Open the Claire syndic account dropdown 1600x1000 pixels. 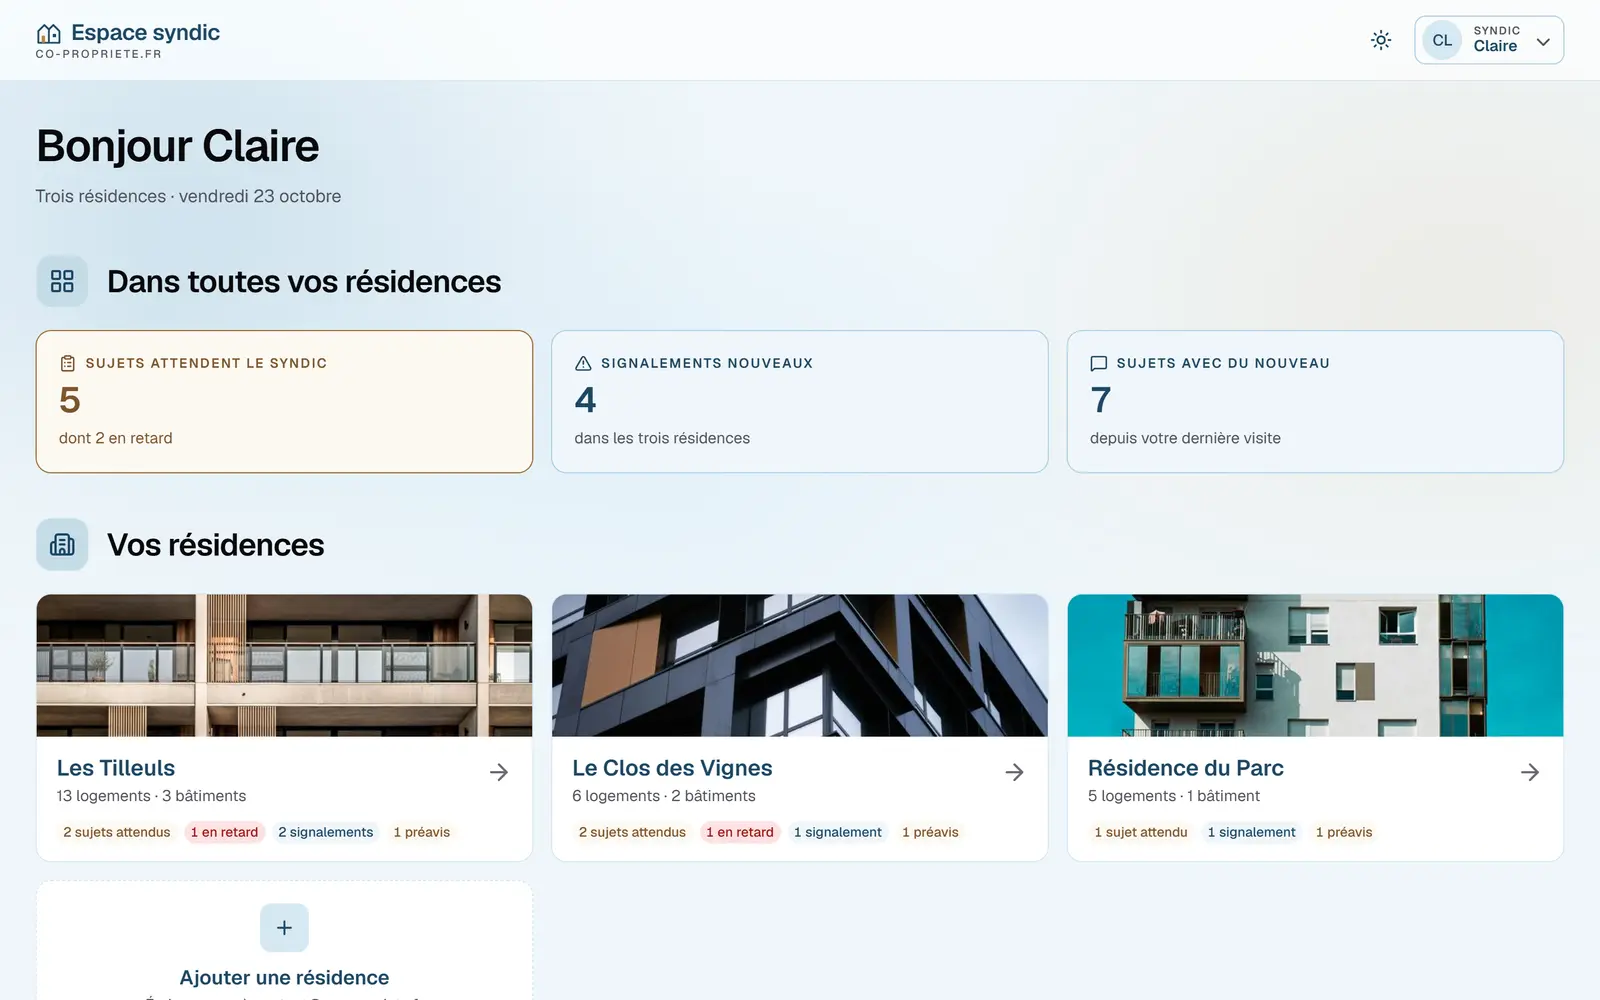(1489, 40)
